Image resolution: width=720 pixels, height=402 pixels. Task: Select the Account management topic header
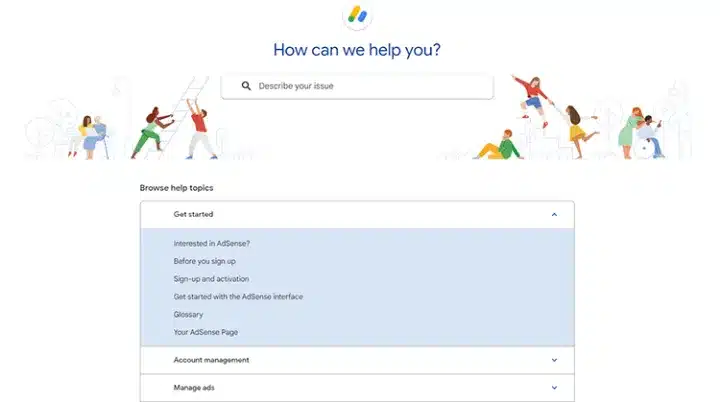pos(211,360)
